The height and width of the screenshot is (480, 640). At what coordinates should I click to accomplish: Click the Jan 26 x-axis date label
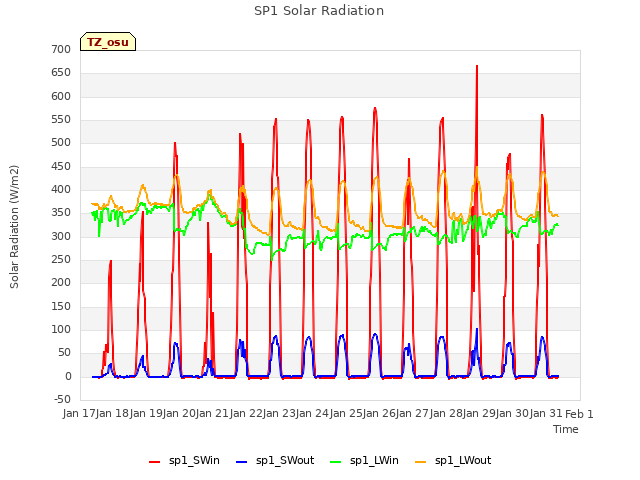[x=380, y=414]
